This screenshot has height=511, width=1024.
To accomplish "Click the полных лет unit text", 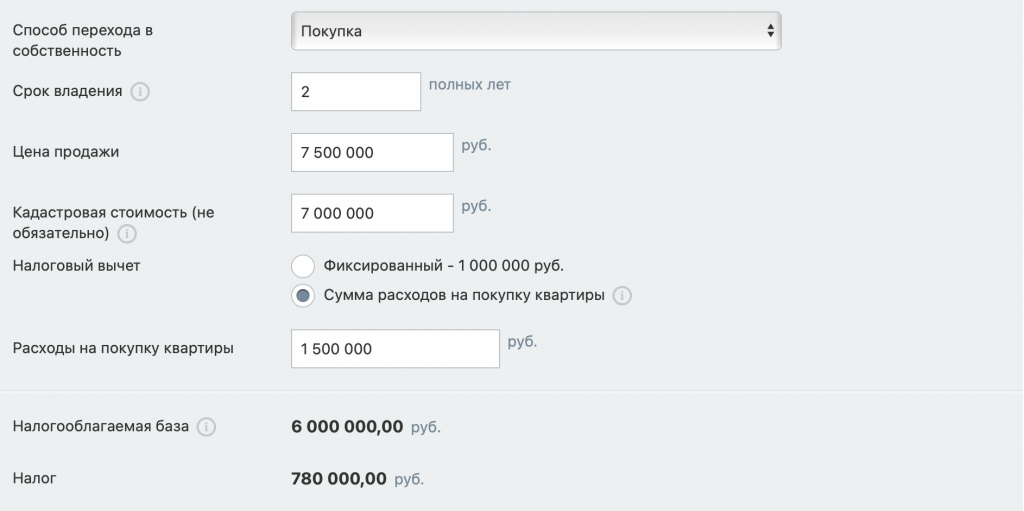I will [x=469, y=85].
